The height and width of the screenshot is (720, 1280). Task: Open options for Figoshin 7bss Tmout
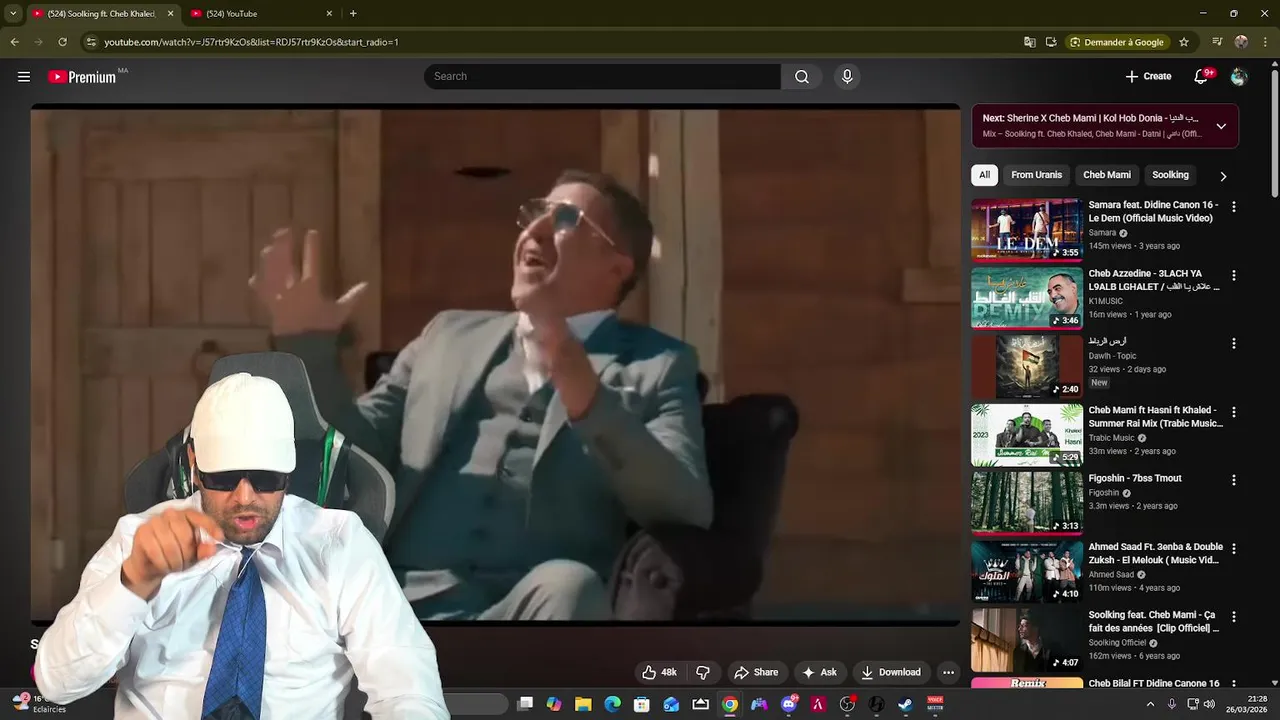pyautogui.click(x=1233, y=480)
